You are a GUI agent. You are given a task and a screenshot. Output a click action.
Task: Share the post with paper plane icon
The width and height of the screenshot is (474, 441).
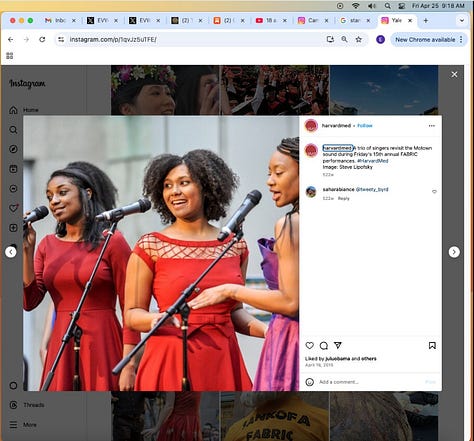(338, 345)
